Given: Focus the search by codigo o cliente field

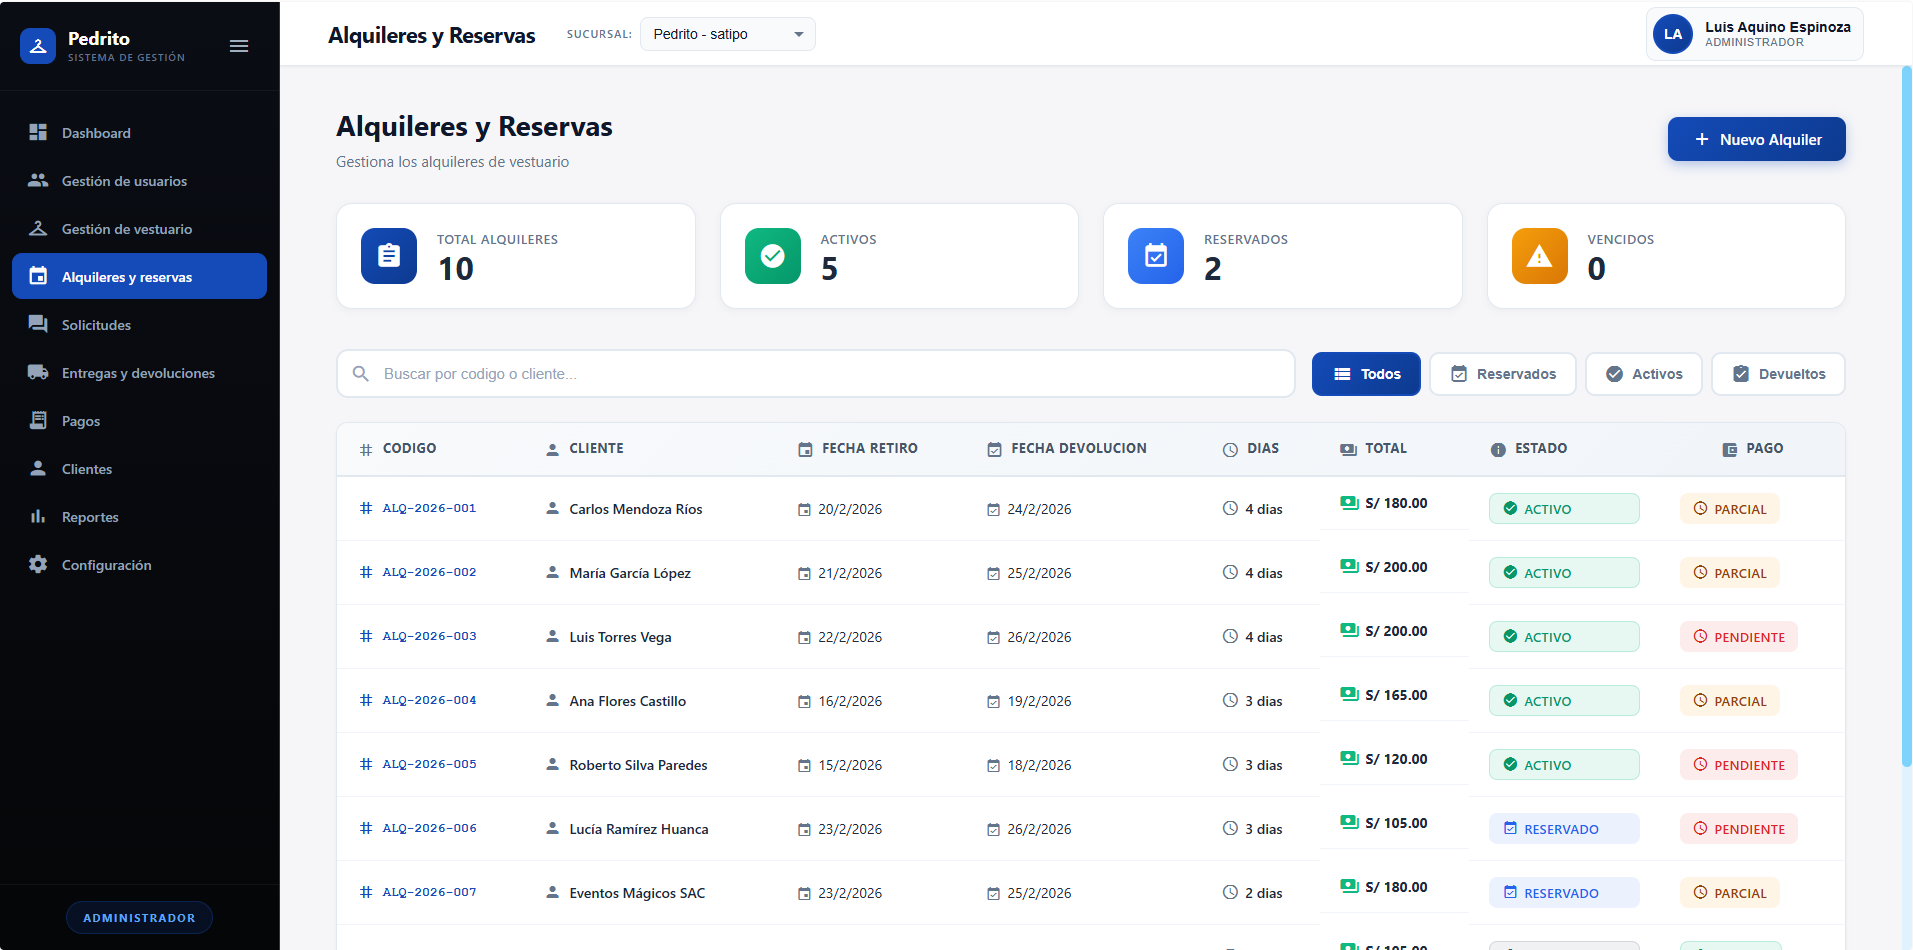Looking at the screenshot, I should [x=830, y=374].
